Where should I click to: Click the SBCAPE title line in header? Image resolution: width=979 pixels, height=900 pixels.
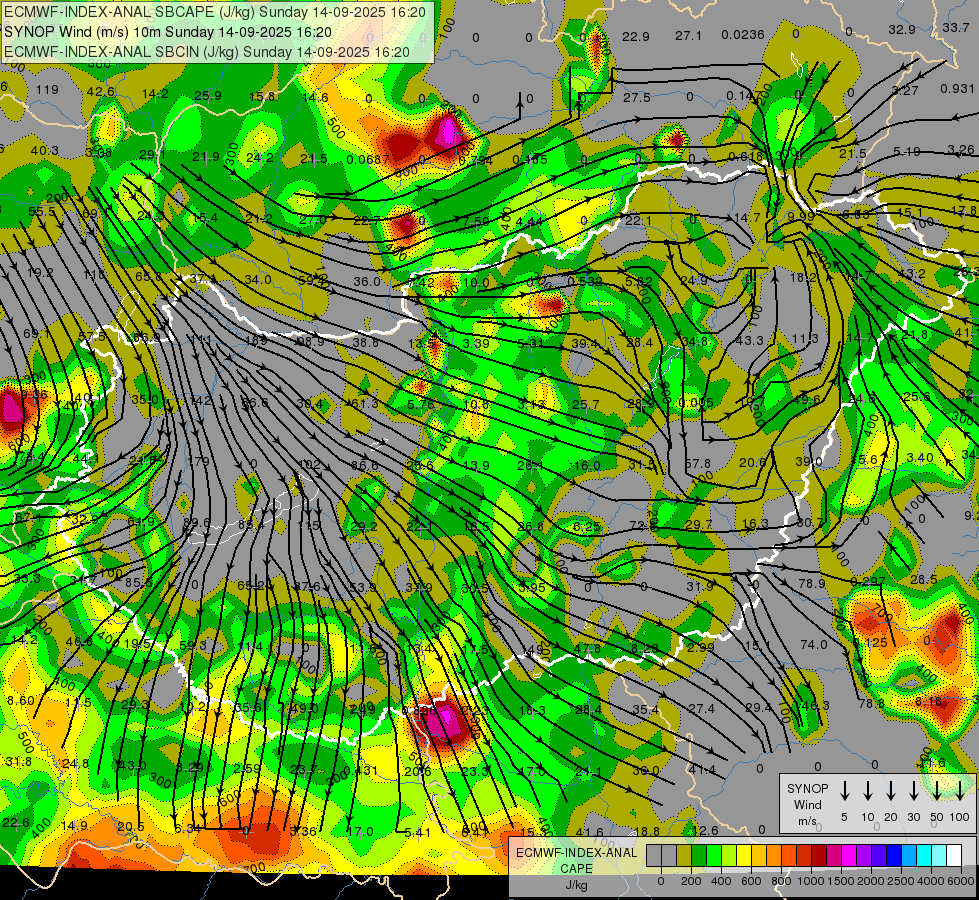point(215,12)
